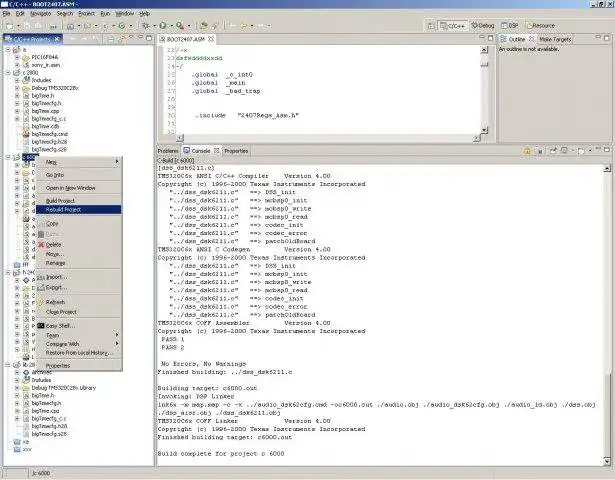Click the editor scroll-down arrow
This screenshot has height=480, width=615.
click(484, 130)
